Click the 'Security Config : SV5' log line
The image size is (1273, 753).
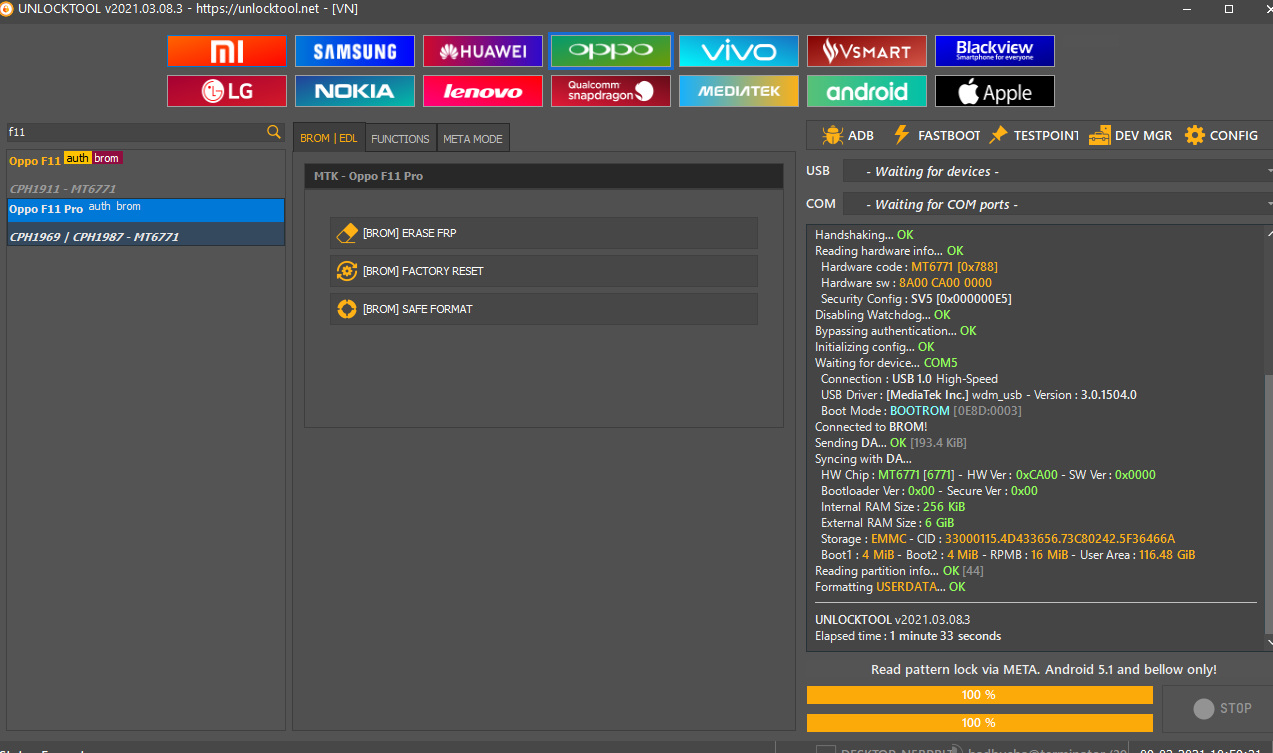[917, 299]
